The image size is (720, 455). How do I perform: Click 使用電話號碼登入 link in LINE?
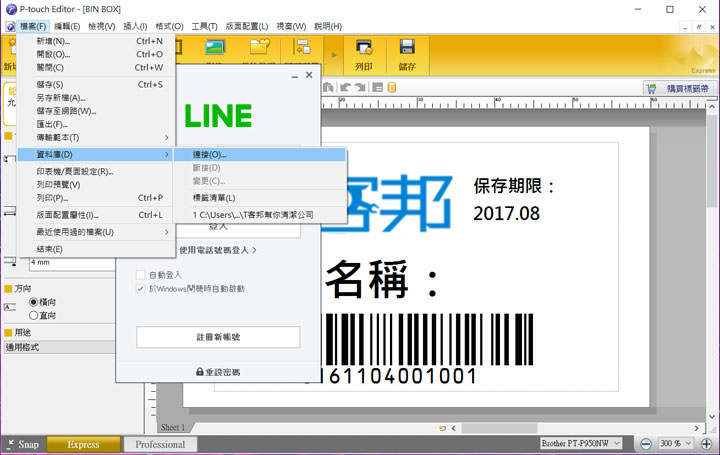[x=218, y=250]
